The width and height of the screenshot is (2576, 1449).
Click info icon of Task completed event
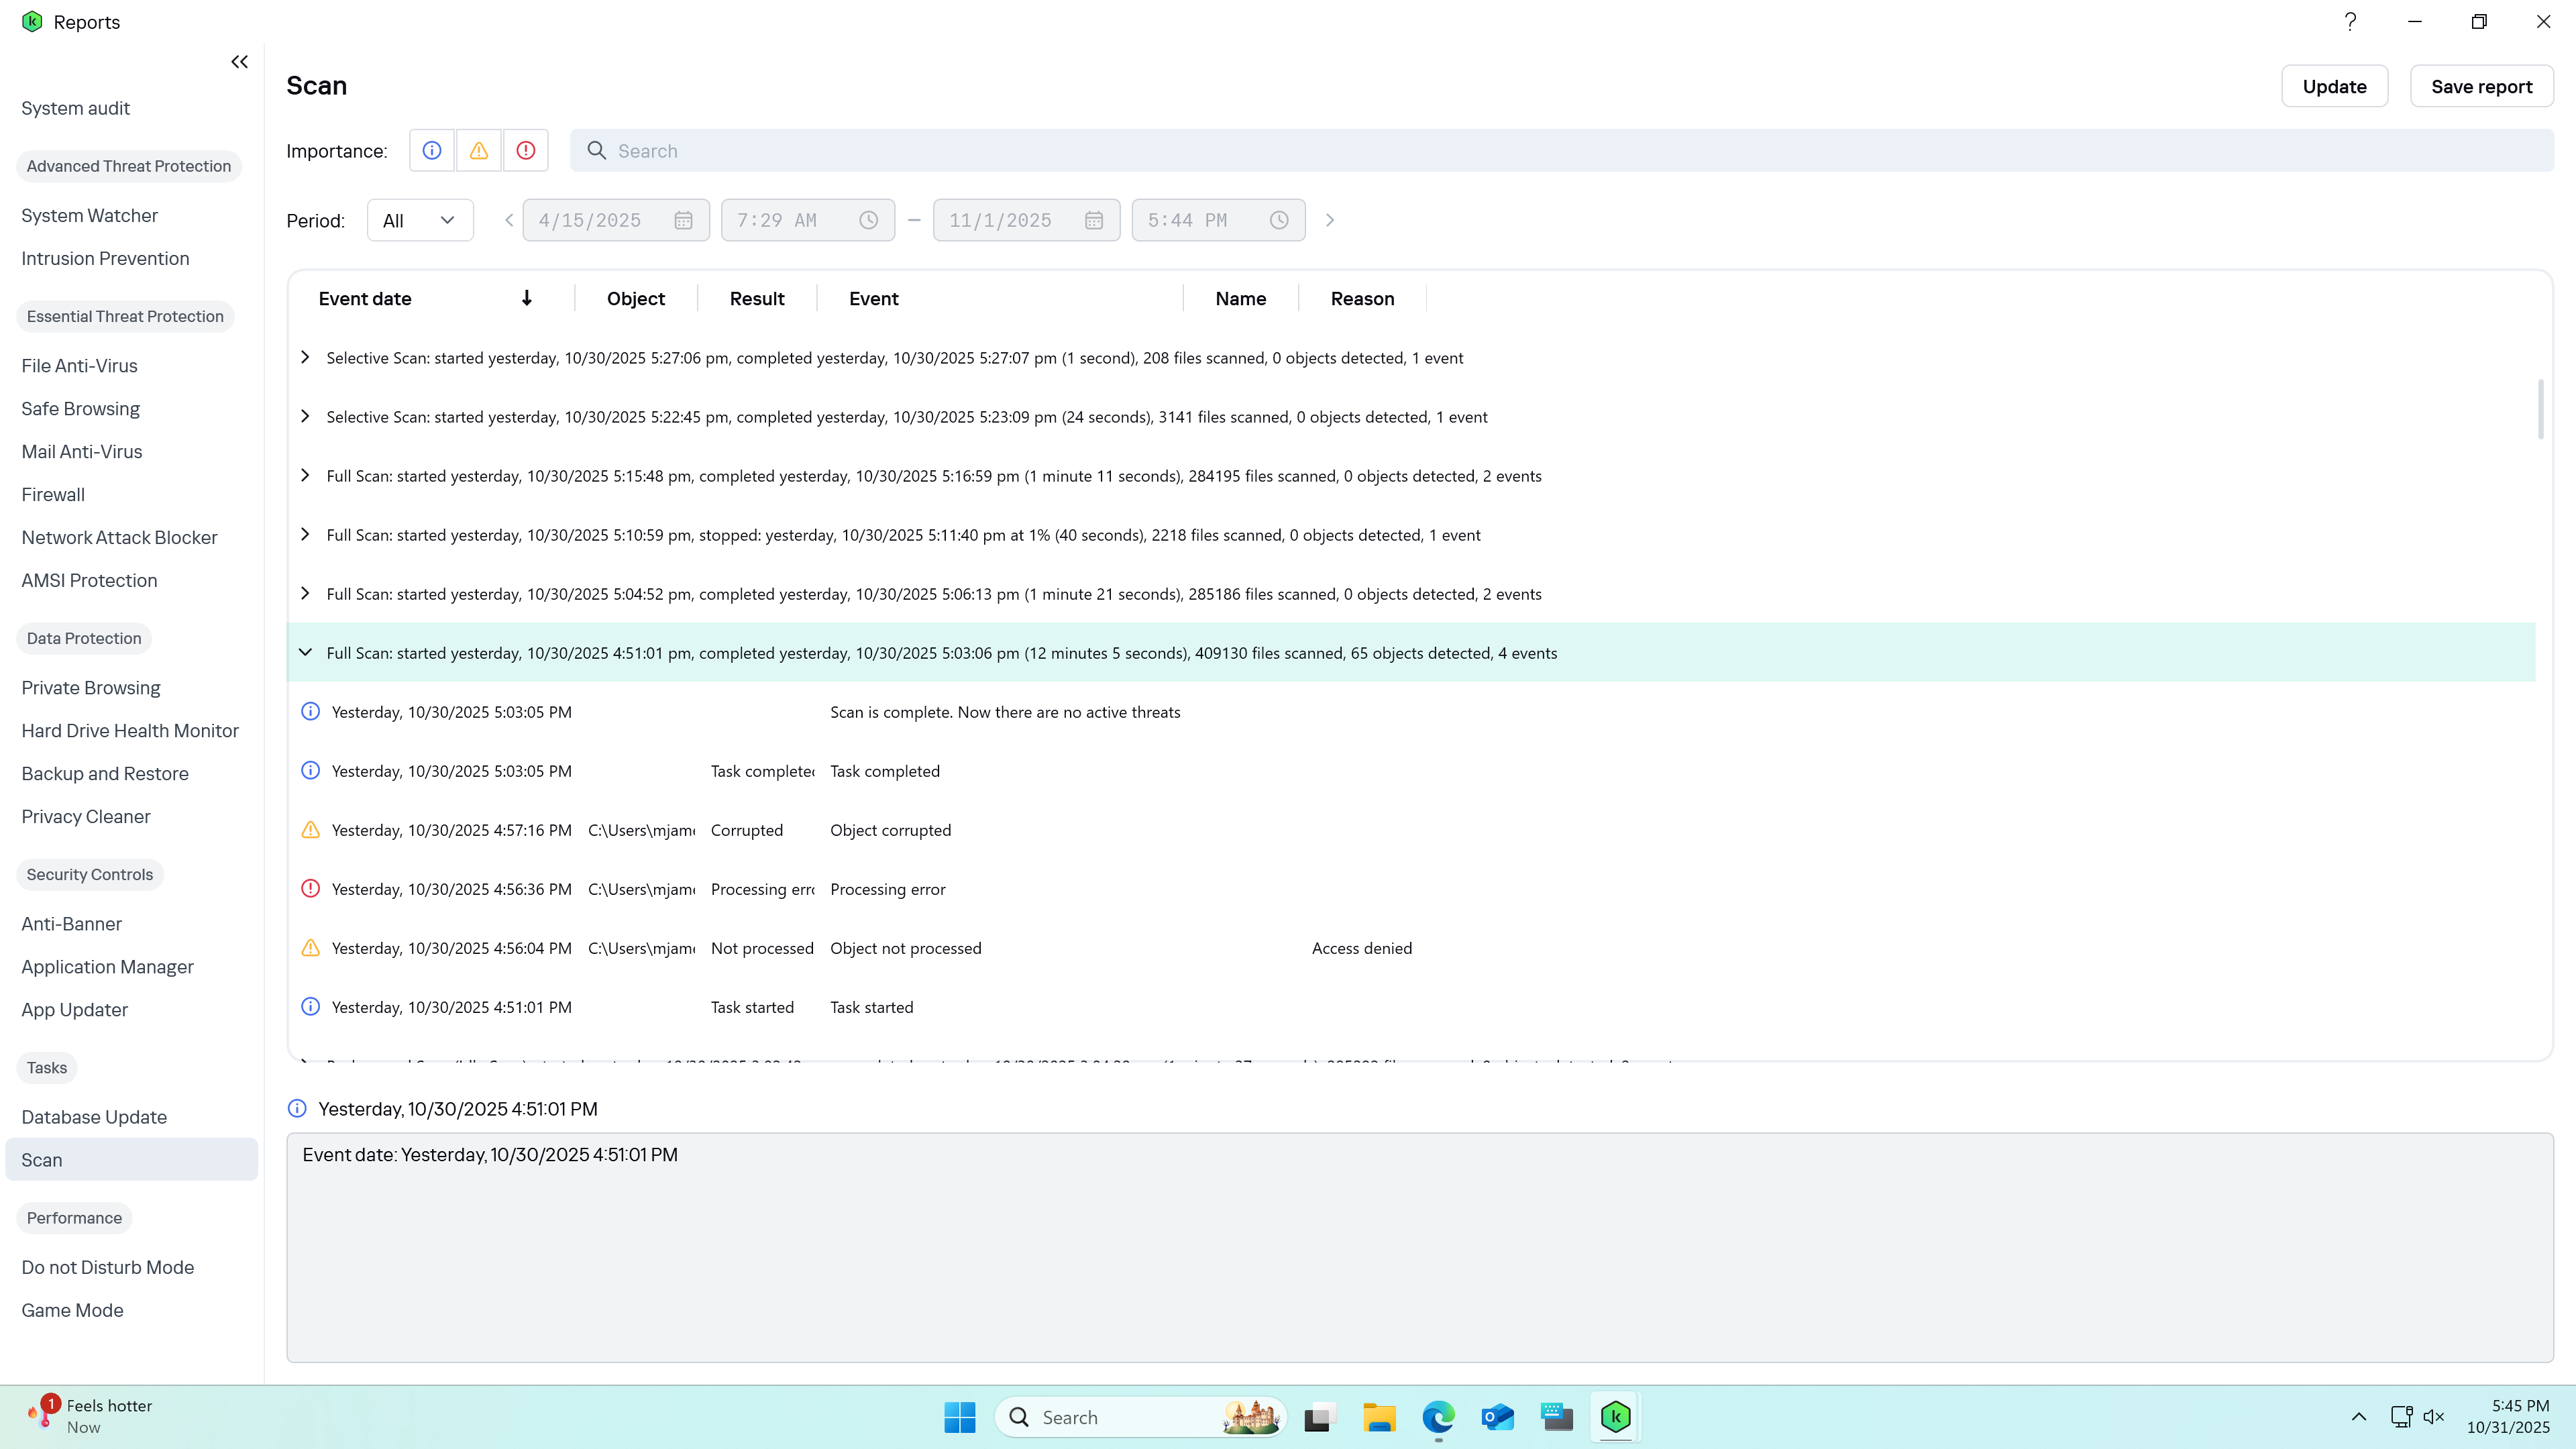click(311, 770)
